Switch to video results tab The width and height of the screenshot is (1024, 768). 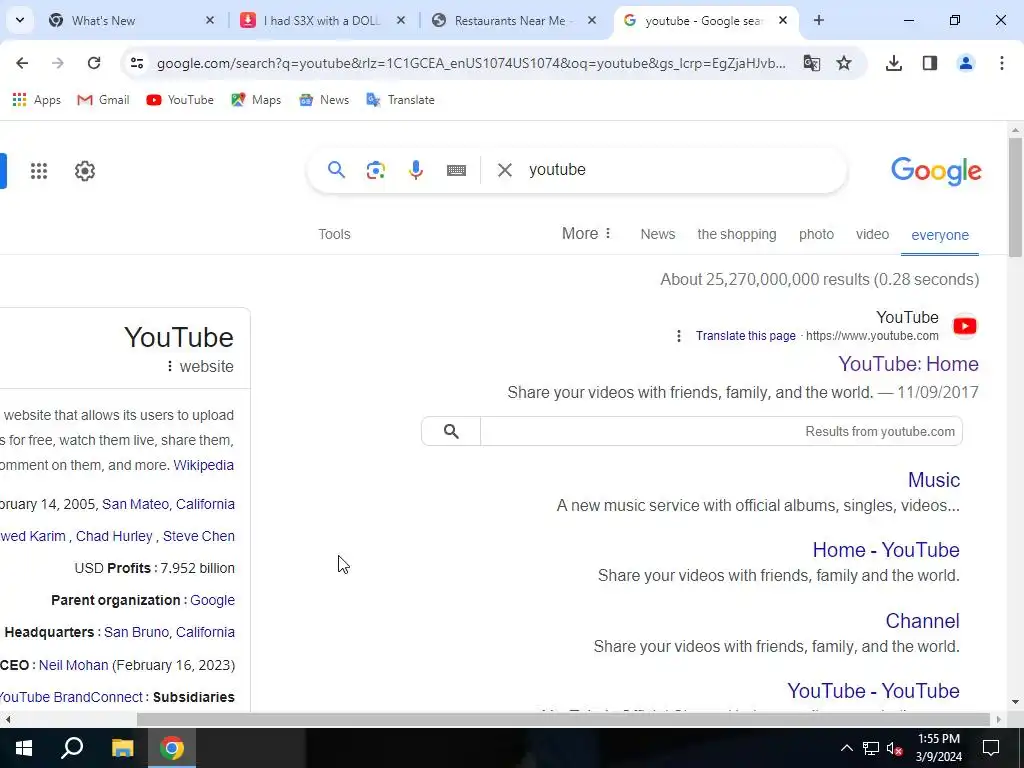click(872, 234)
